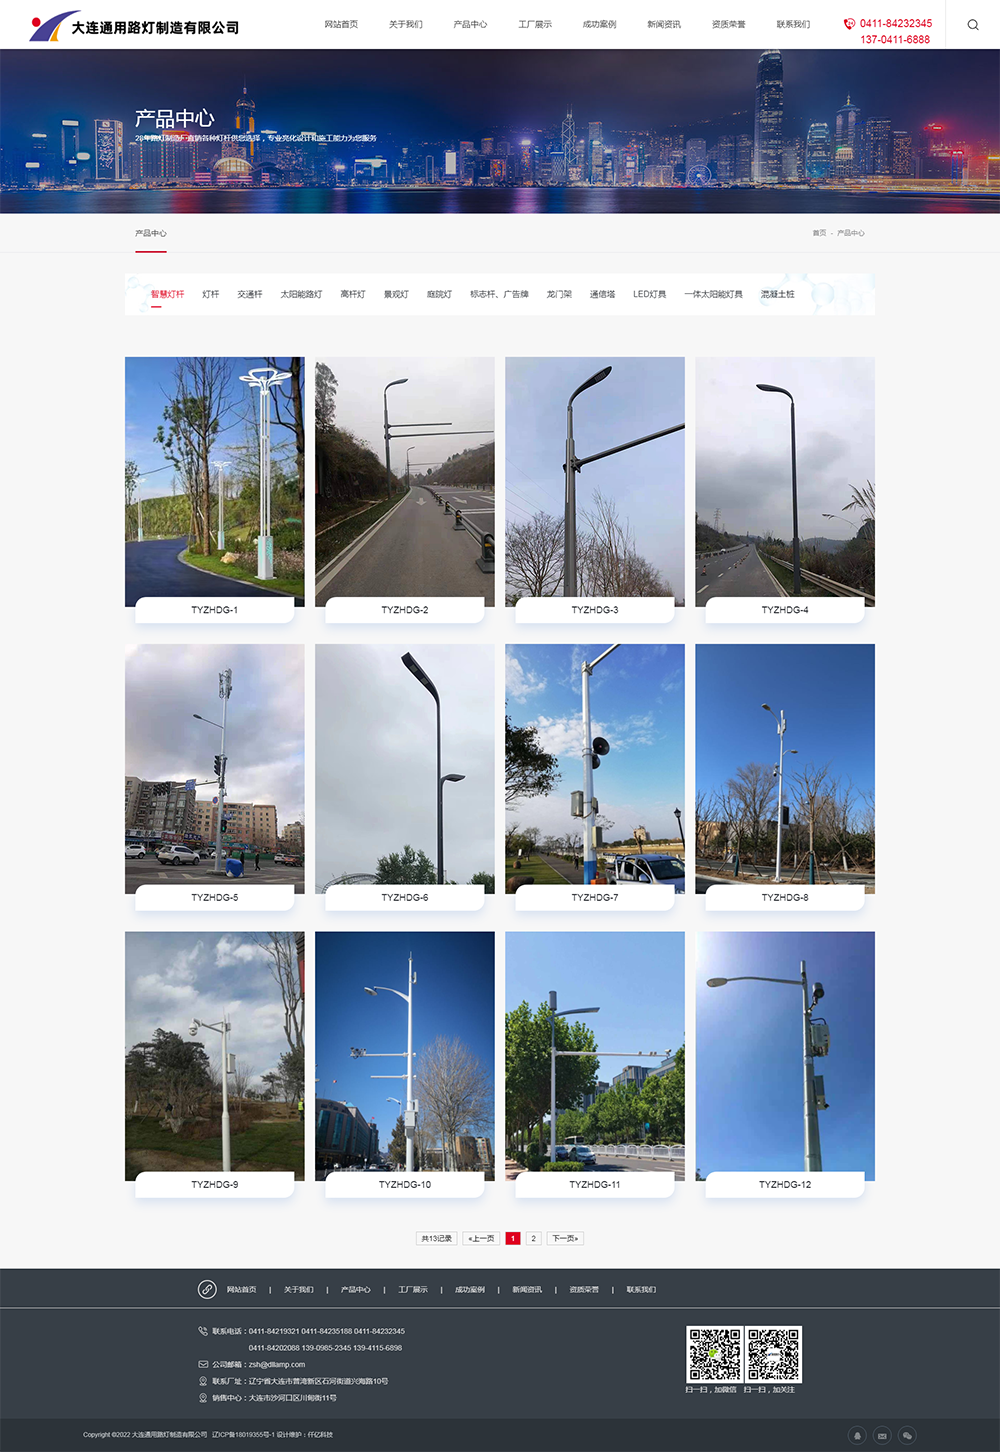
Task: Click the WeChat icon in footer
Action: 907,1435
